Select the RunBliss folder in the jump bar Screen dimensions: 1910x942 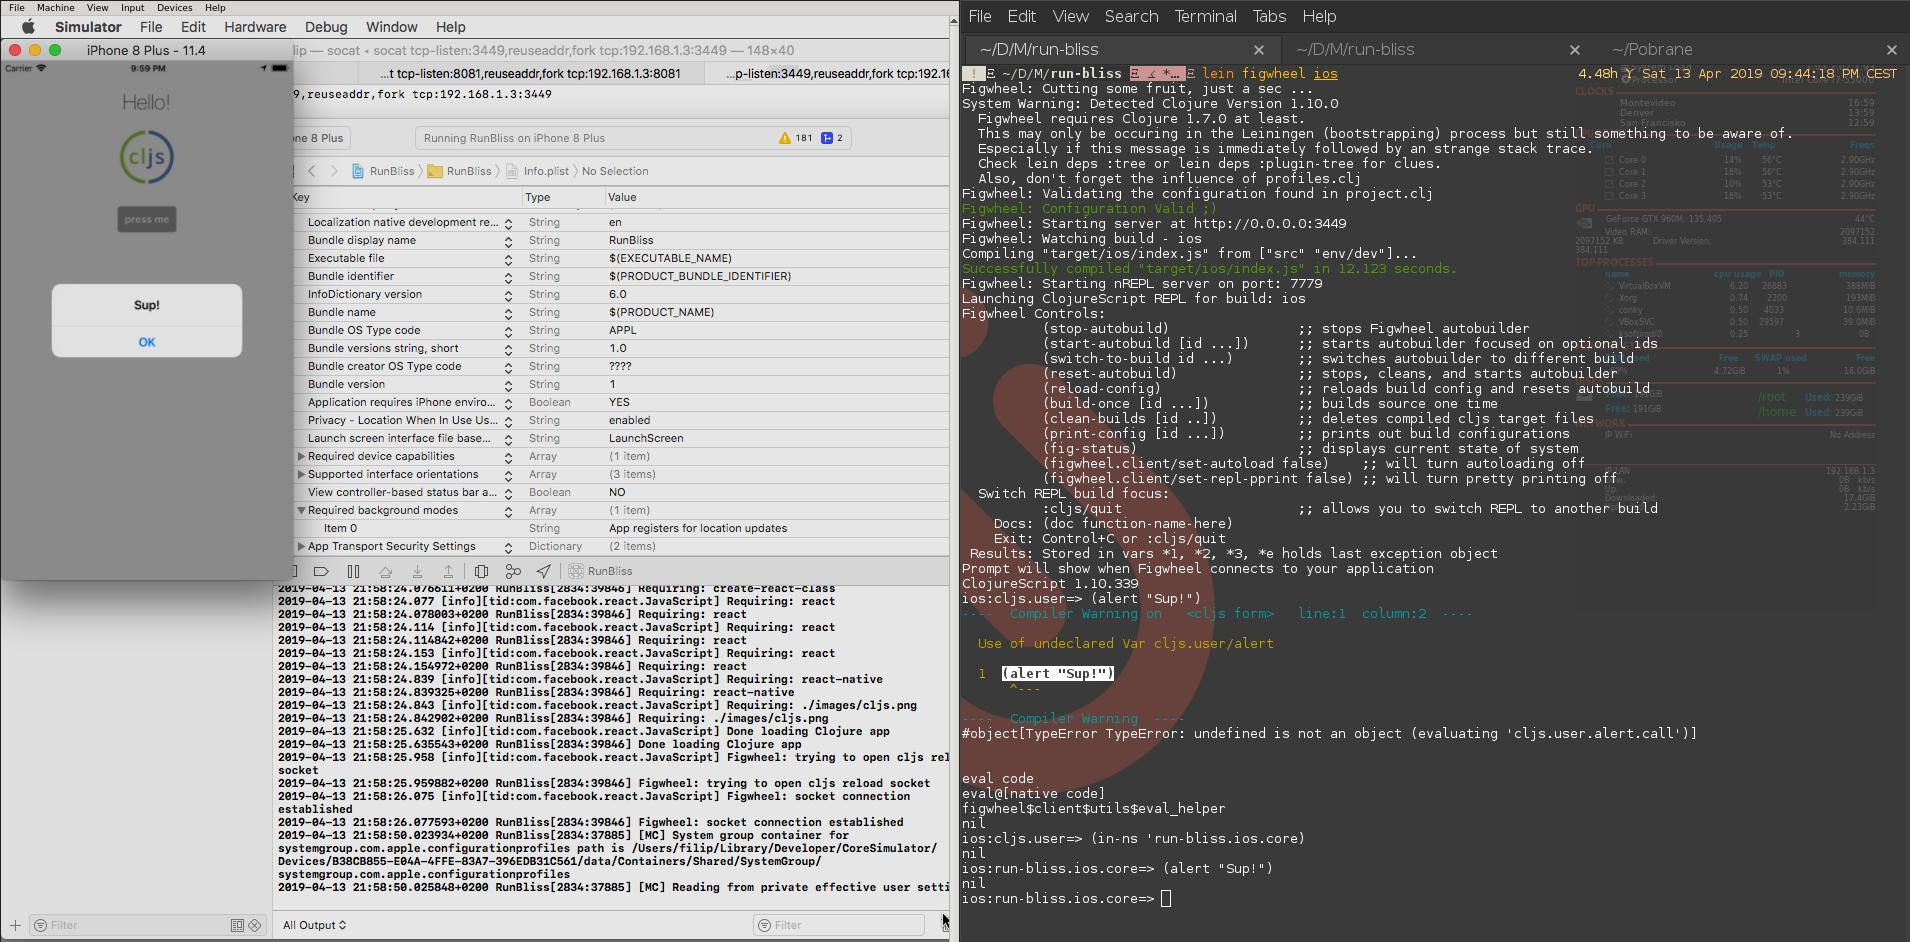pyautogui.click(x=459, y=171)
